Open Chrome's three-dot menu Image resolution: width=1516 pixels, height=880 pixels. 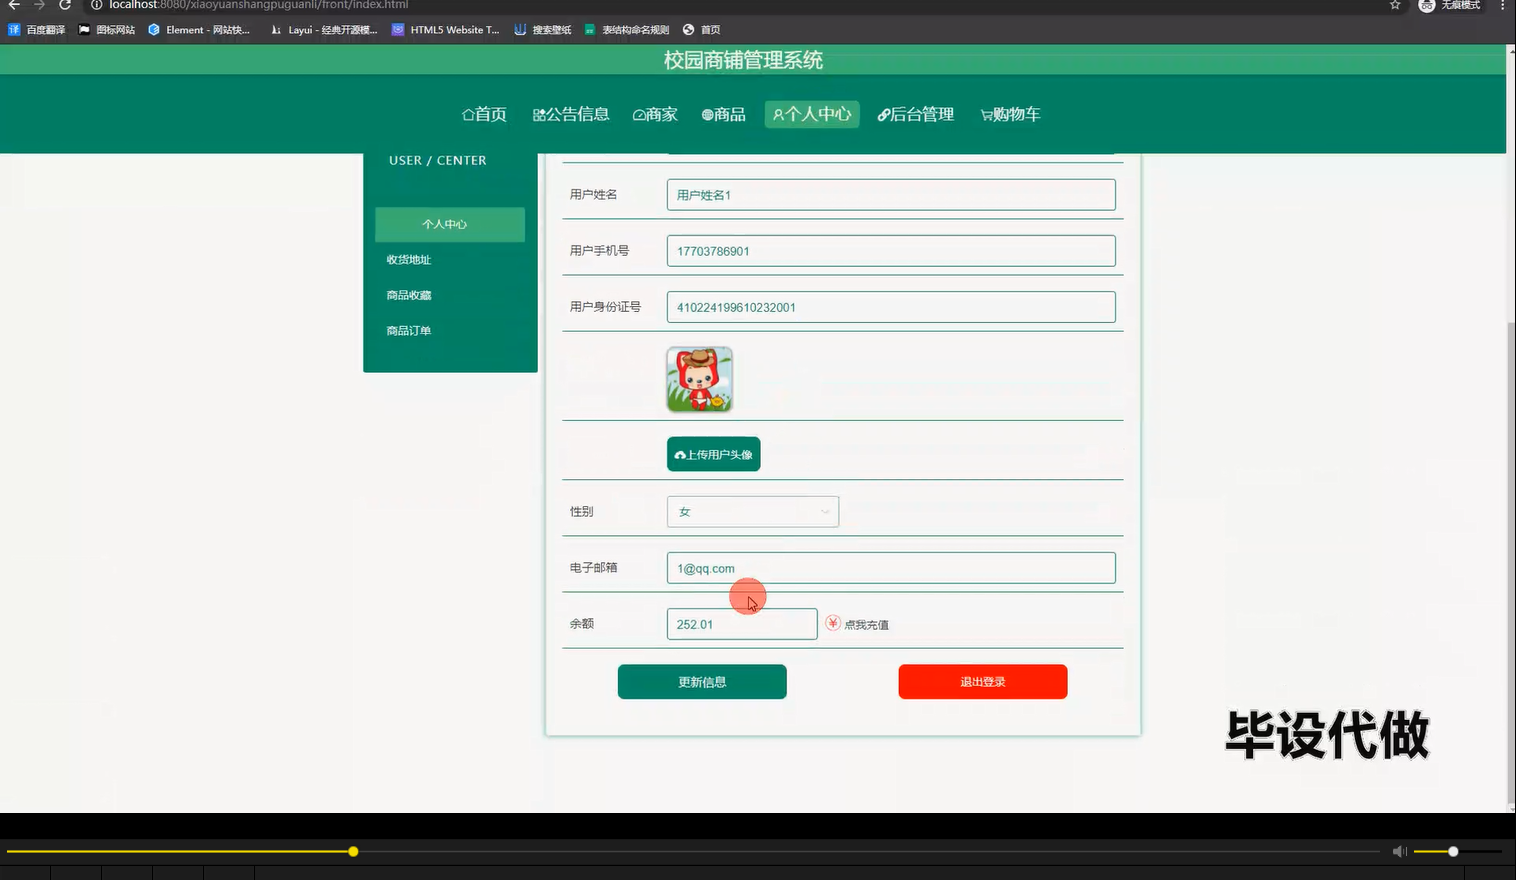(x=1503, y=6)
